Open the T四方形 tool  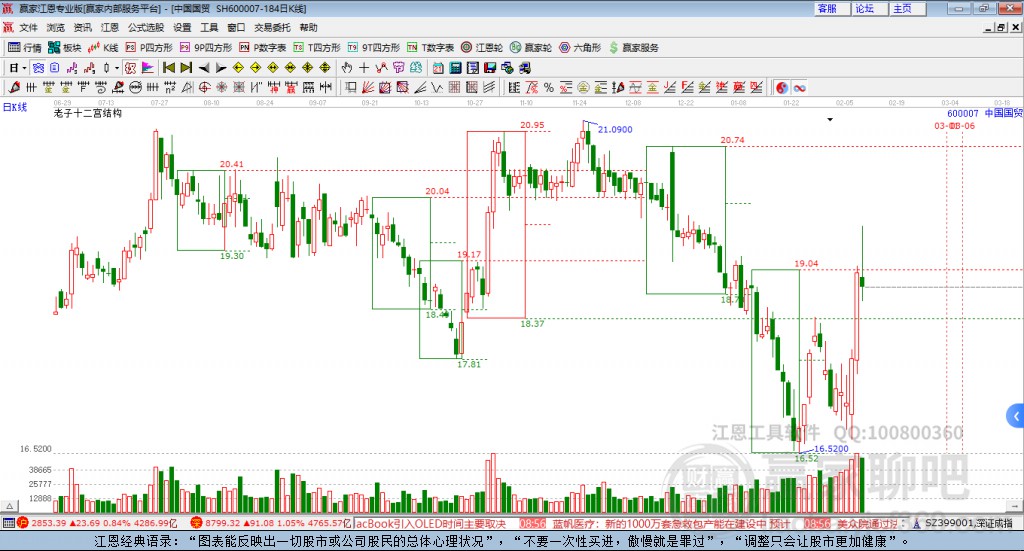tap(317, 48)
